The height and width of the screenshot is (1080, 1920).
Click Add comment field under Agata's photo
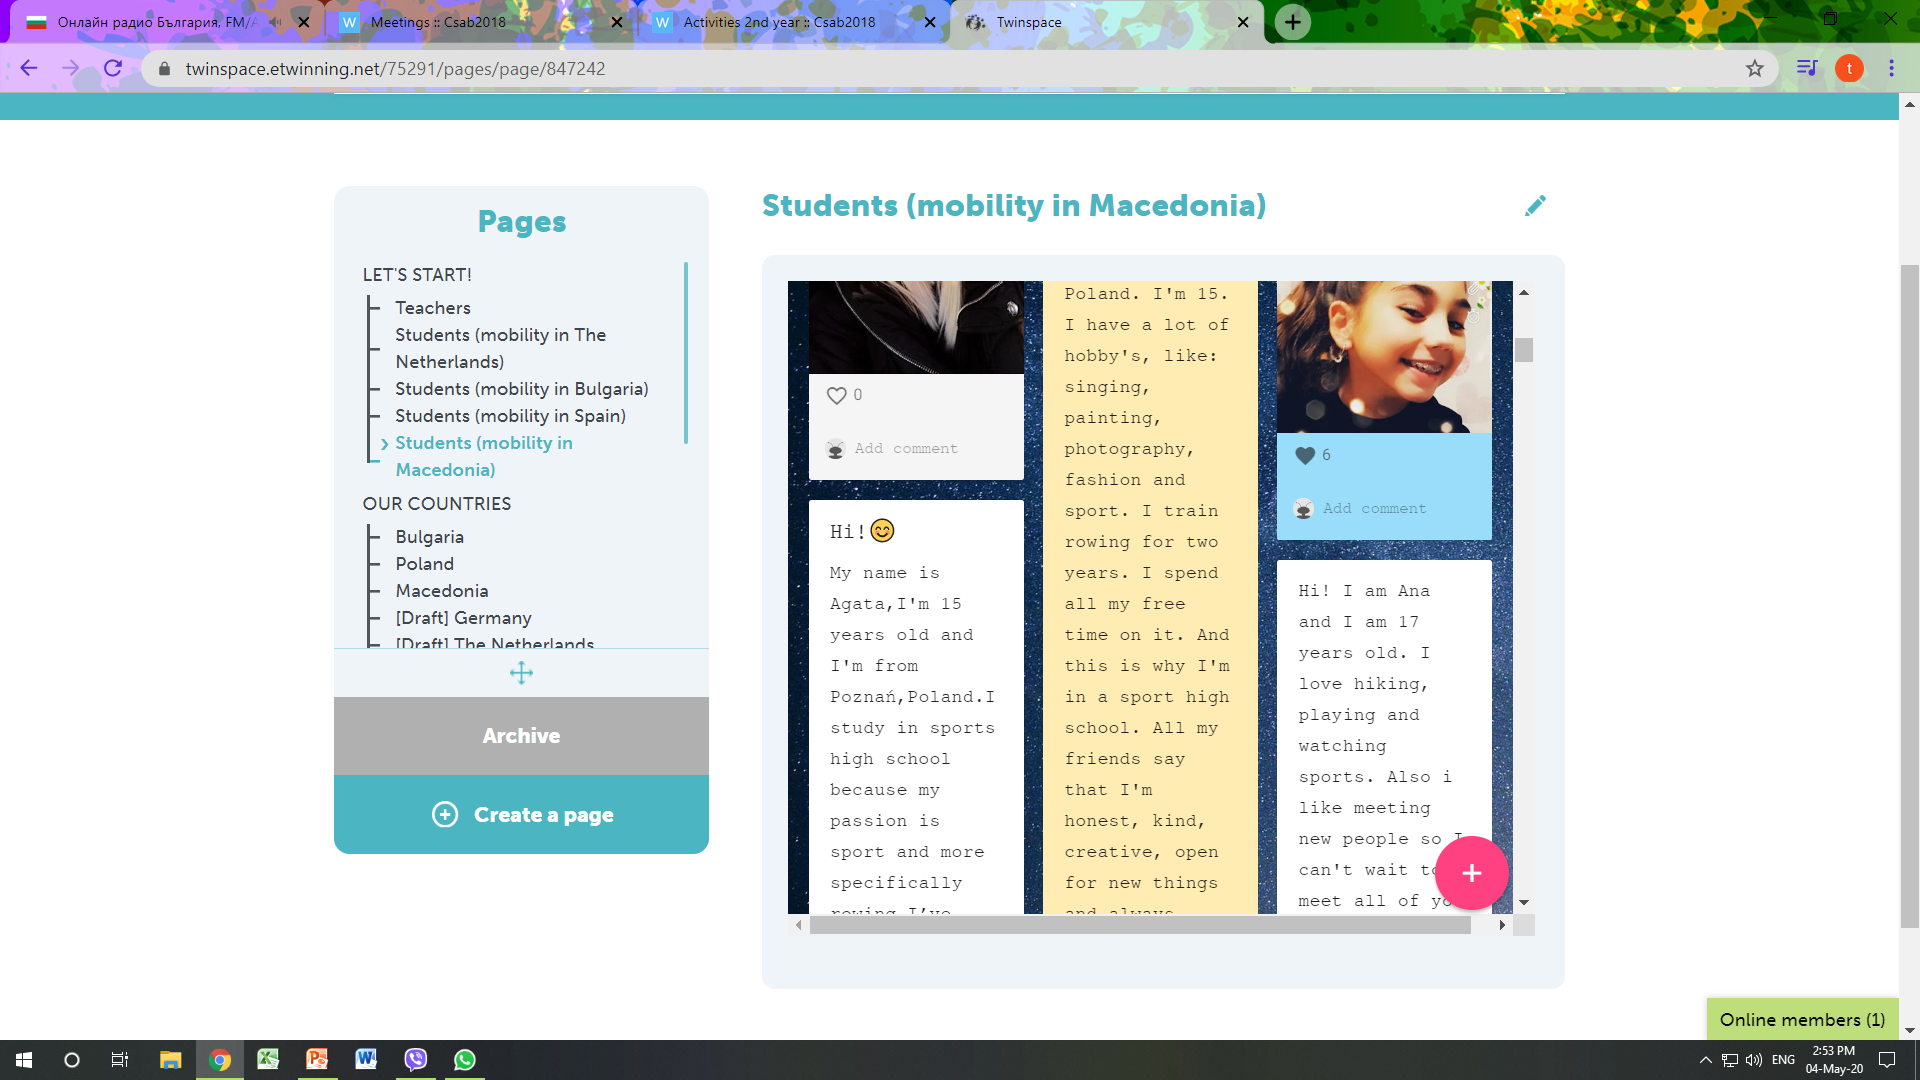click(x=905, y=449)
